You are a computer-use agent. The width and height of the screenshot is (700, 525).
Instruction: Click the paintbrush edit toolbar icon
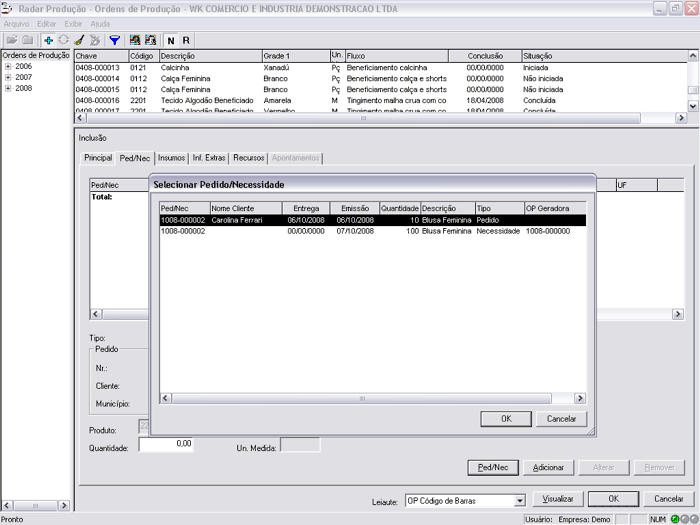pos(79,40)
